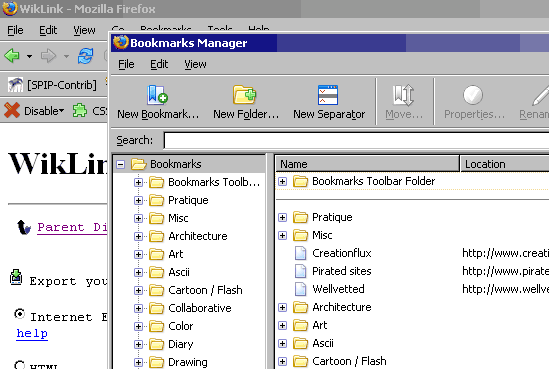The image size is (549, 369).
Task: Click the green CSS puzzle icon
Action: pos(79,110)
